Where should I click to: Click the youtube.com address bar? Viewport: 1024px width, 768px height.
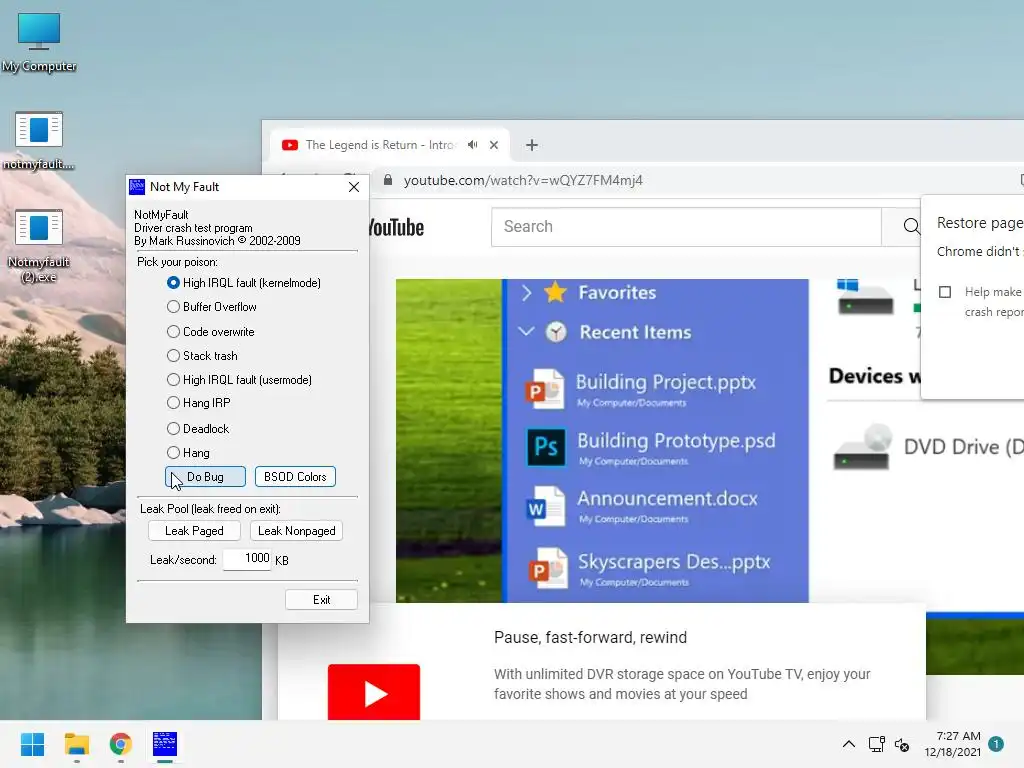(x=523, y=180)
